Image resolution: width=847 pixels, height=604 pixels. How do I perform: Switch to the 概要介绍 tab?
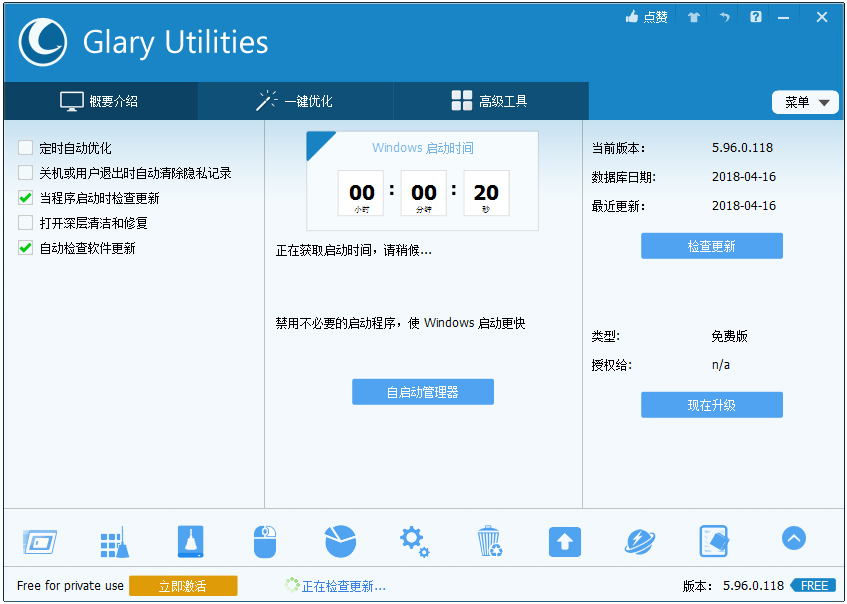[x=100, y=101]
